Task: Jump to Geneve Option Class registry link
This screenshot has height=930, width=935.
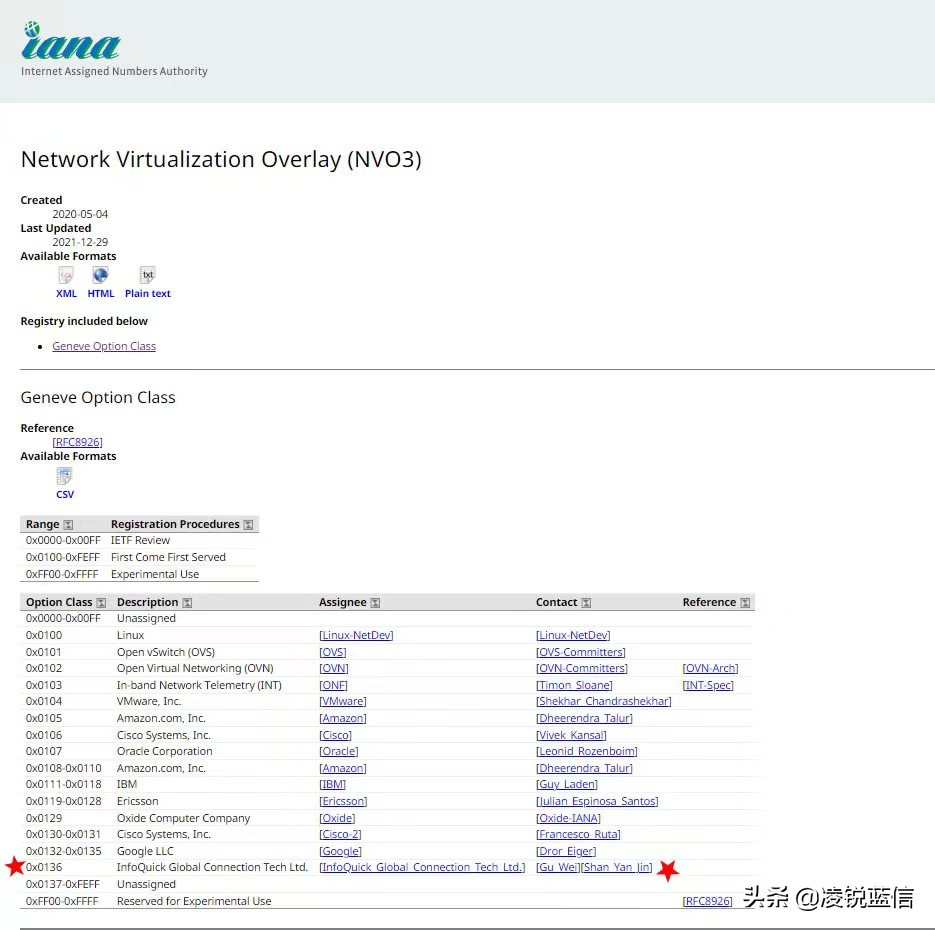Action: [104, 346]
